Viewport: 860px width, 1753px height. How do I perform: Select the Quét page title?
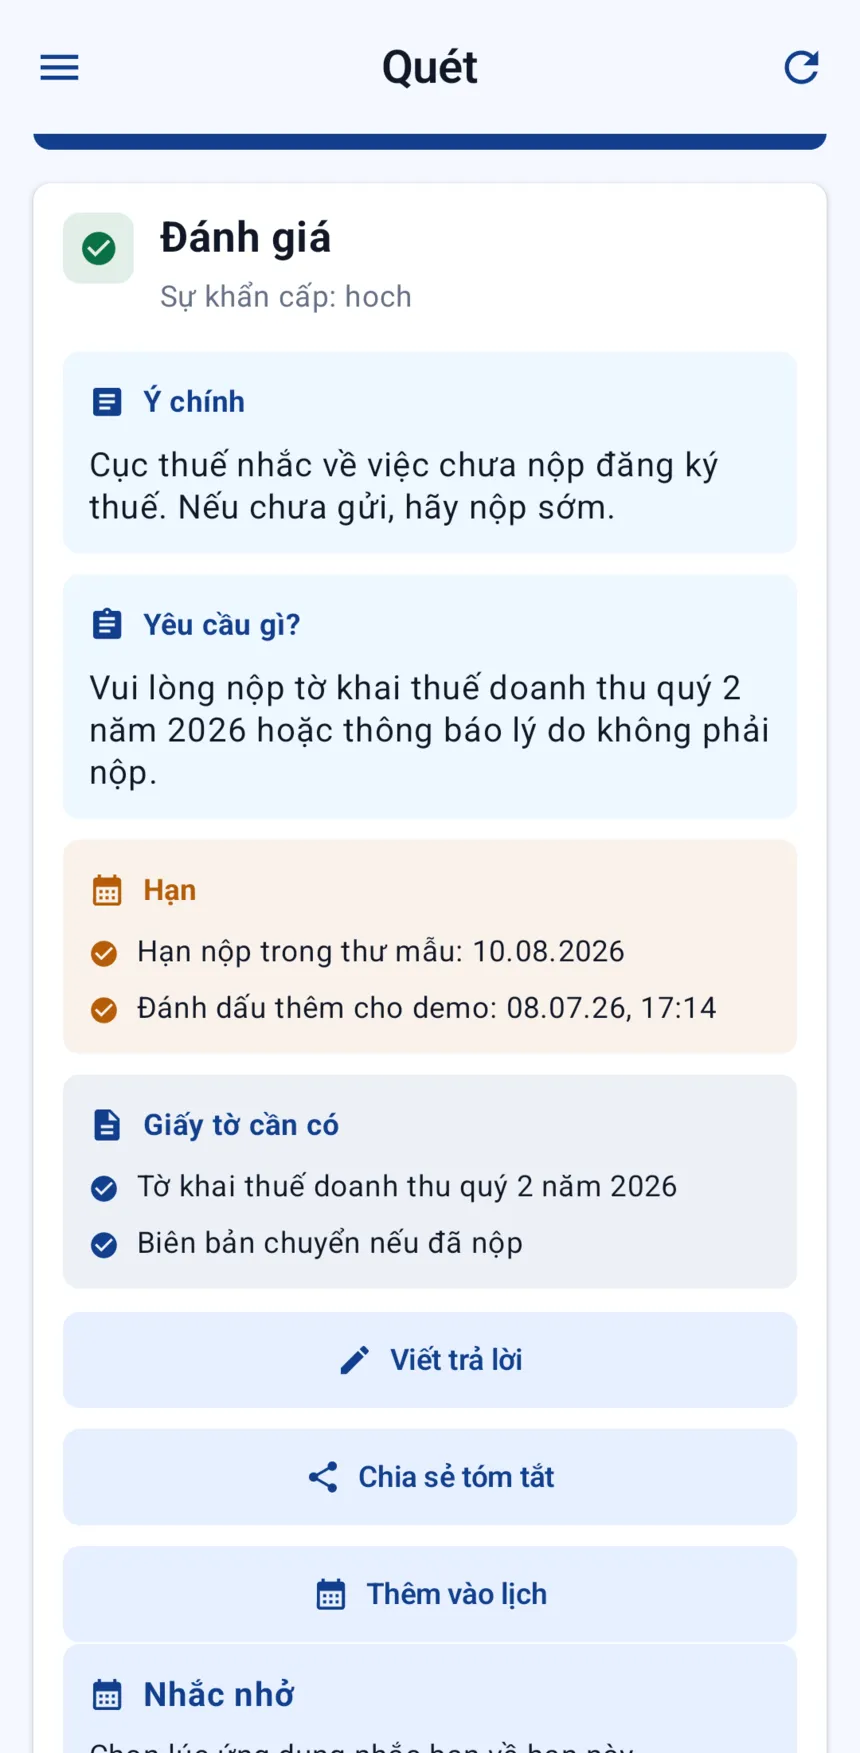(430, 67)
